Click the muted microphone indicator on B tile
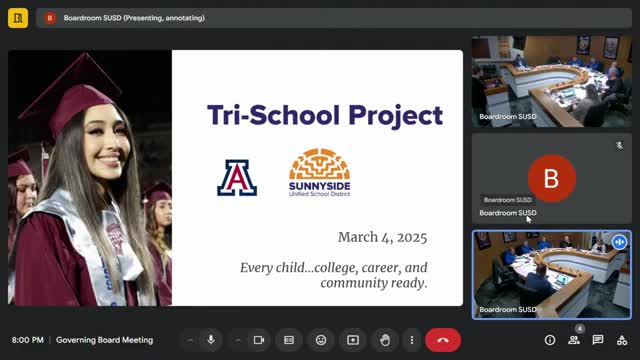Viewport: 640px width, 360px height. [619, 145]
